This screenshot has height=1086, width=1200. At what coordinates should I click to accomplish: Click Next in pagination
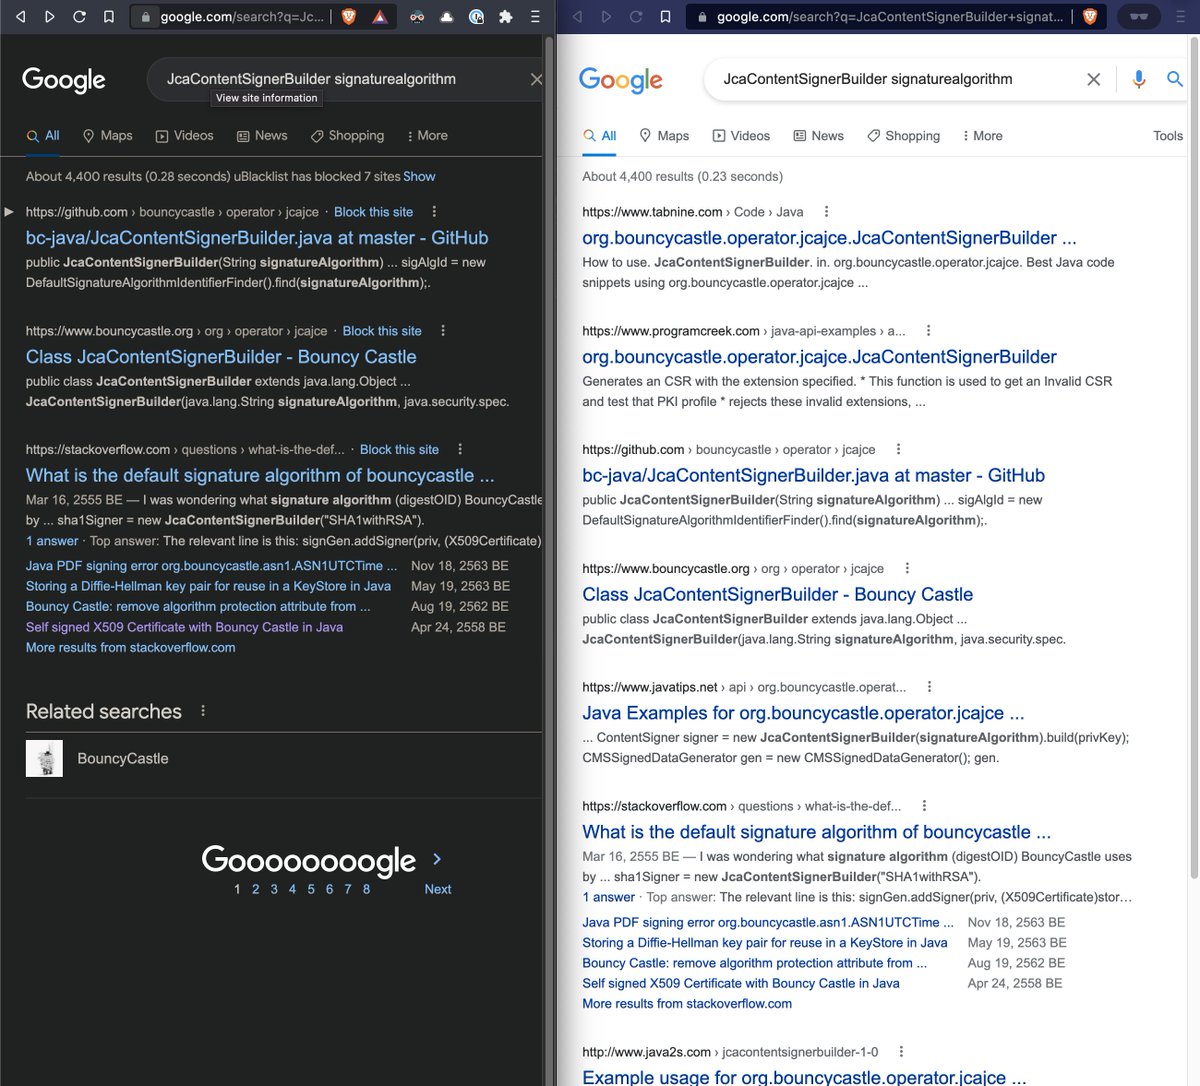tap(438, 889)
